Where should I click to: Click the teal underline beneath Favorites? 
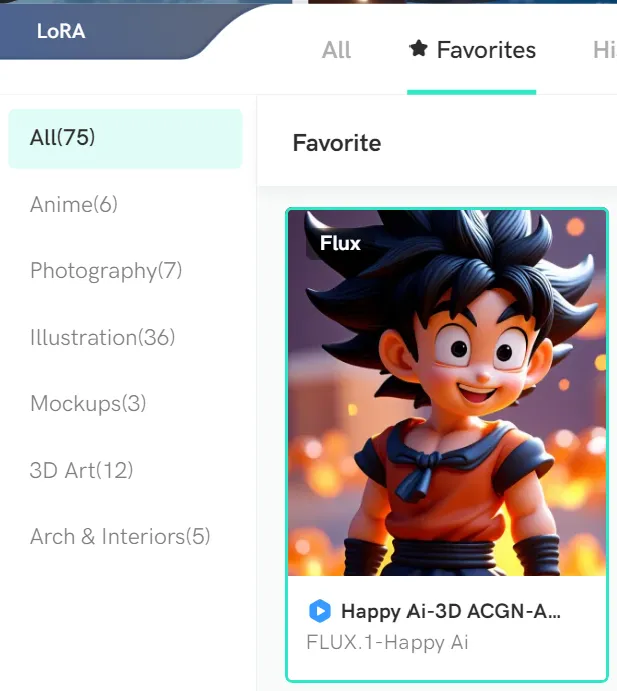coord(472,92)
